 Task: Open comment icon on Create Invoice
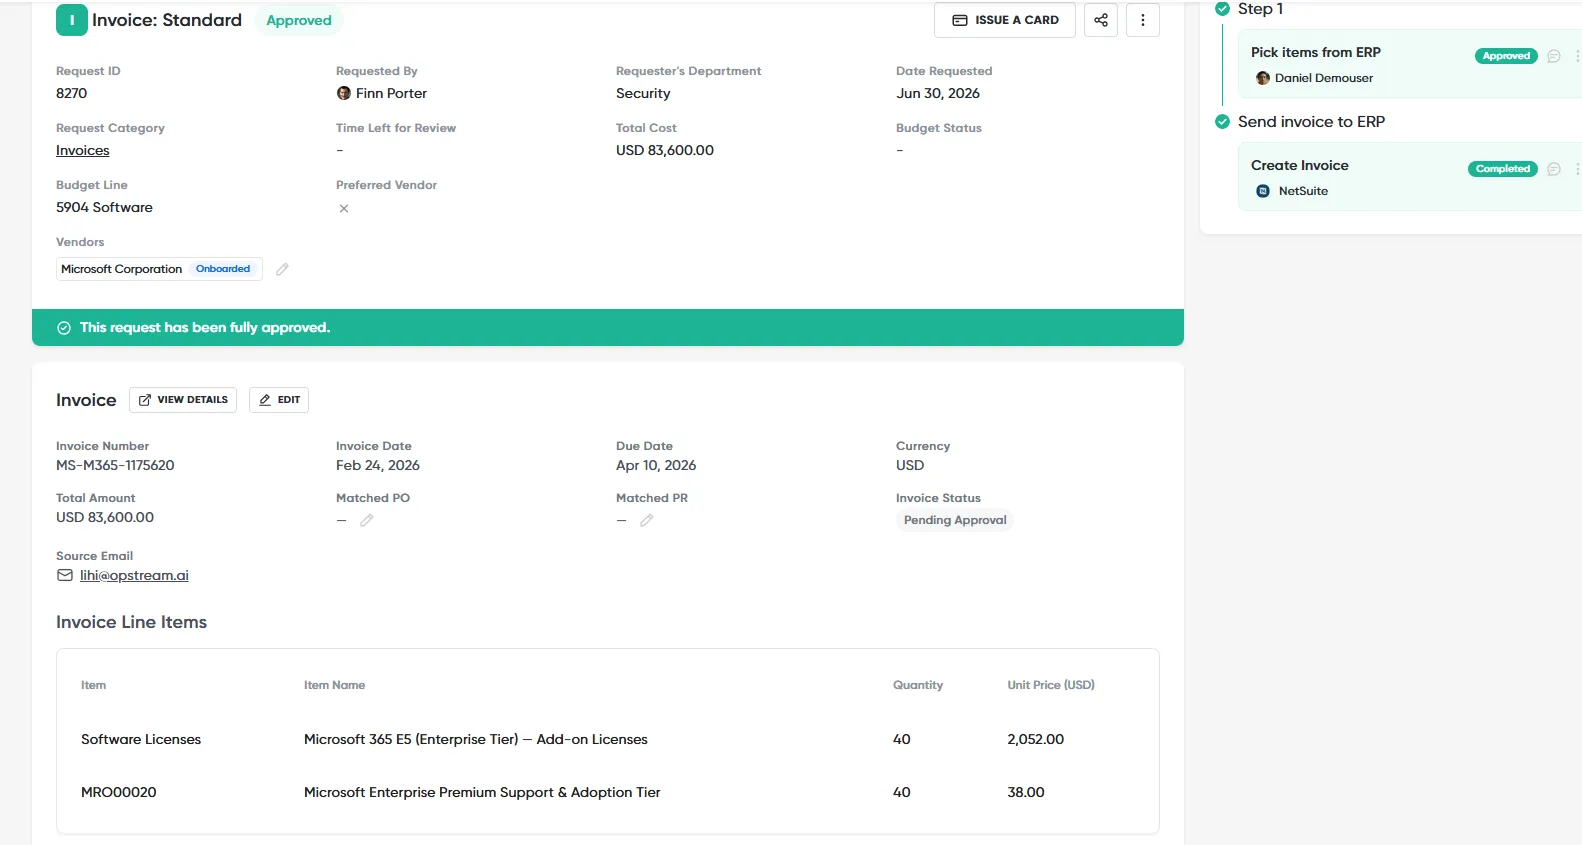[1554, 169]
